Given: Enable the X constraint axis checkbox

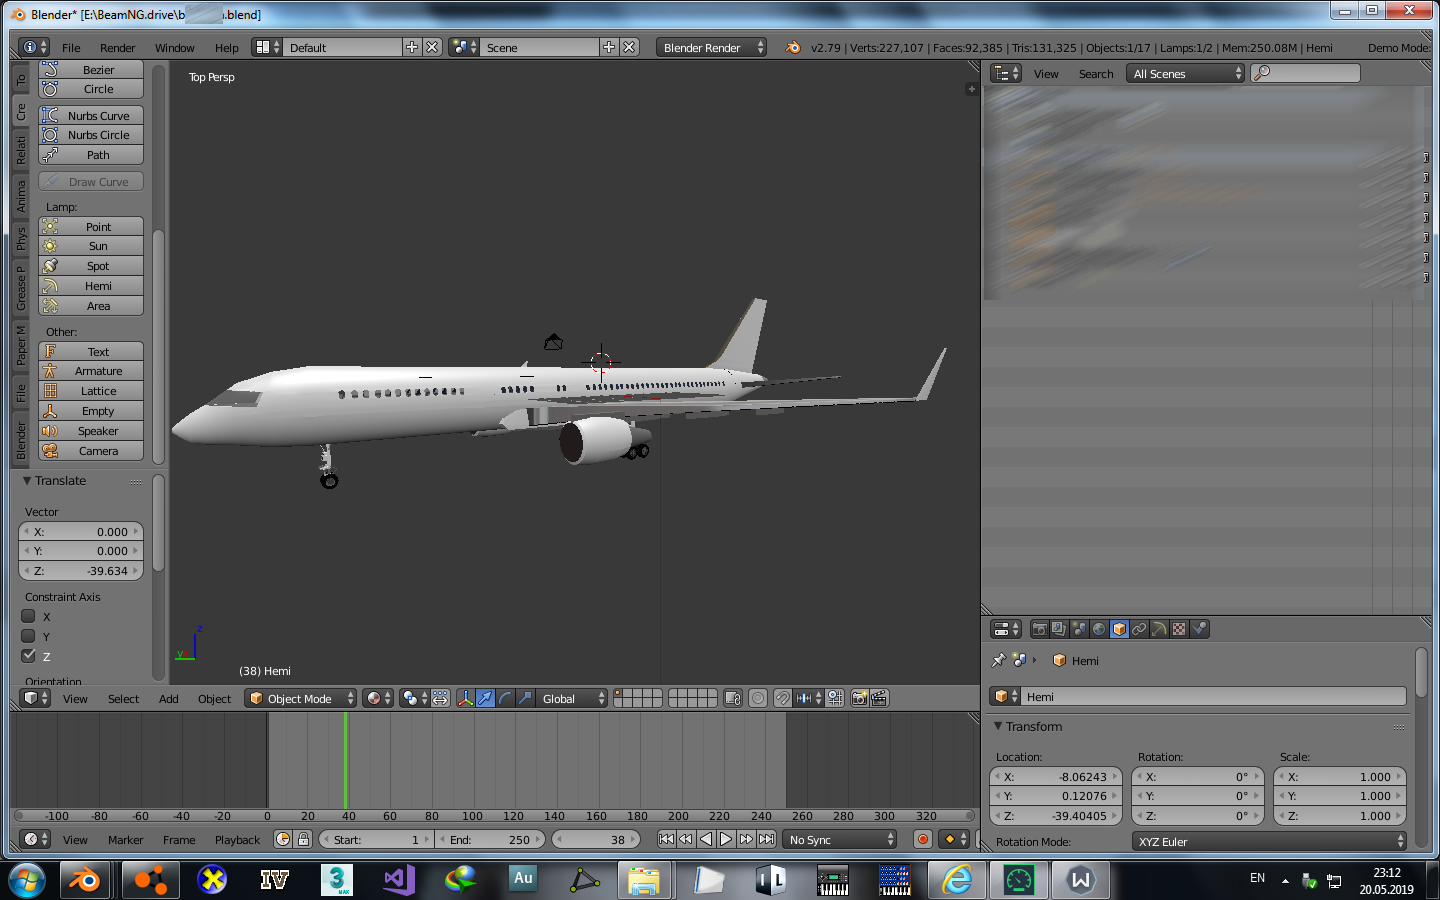Looking at the screenshot, I should [x=28, y=616].
